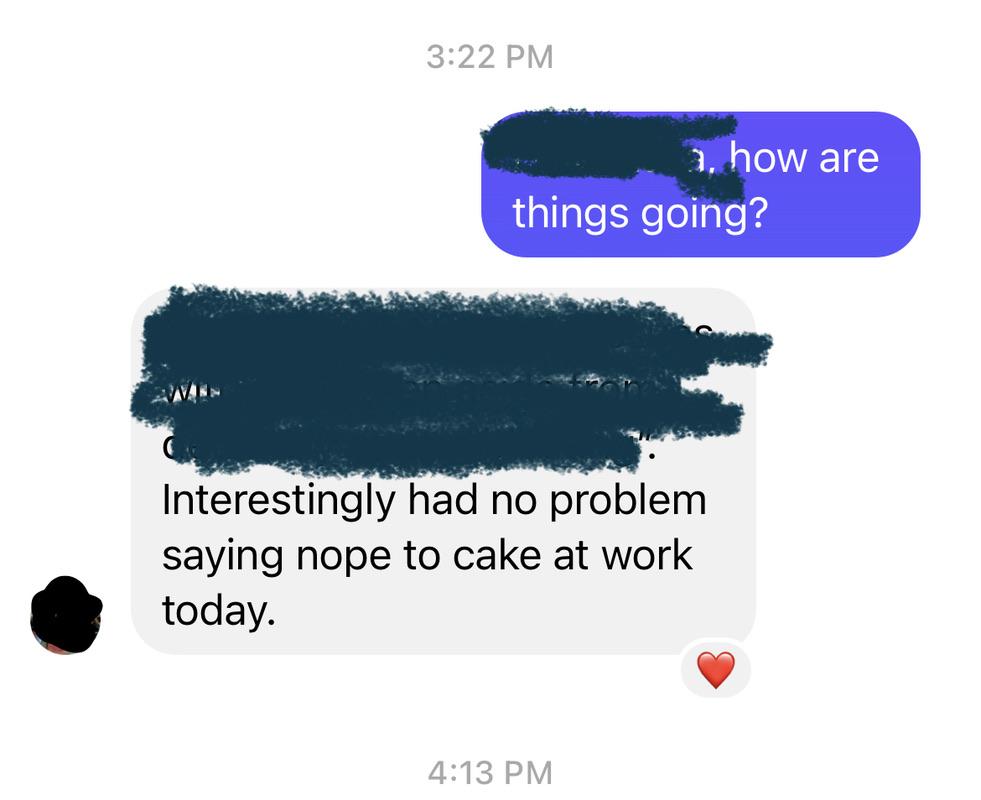This screenshot has width=981, height=800.
Task: Tap the gray incoming message bubble
Action: (x=444, y=471)
